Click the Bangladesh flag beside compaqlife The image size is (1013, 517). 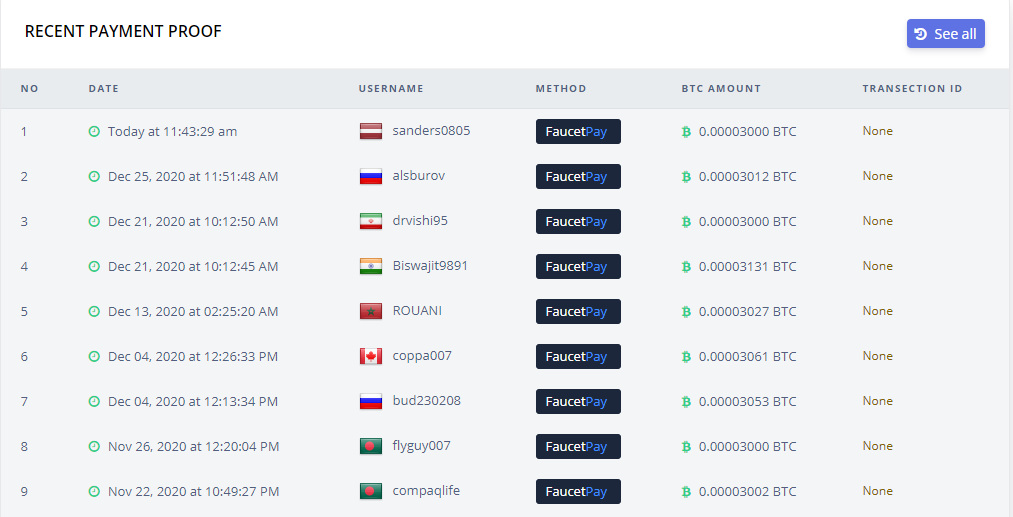tap(371, 492)
